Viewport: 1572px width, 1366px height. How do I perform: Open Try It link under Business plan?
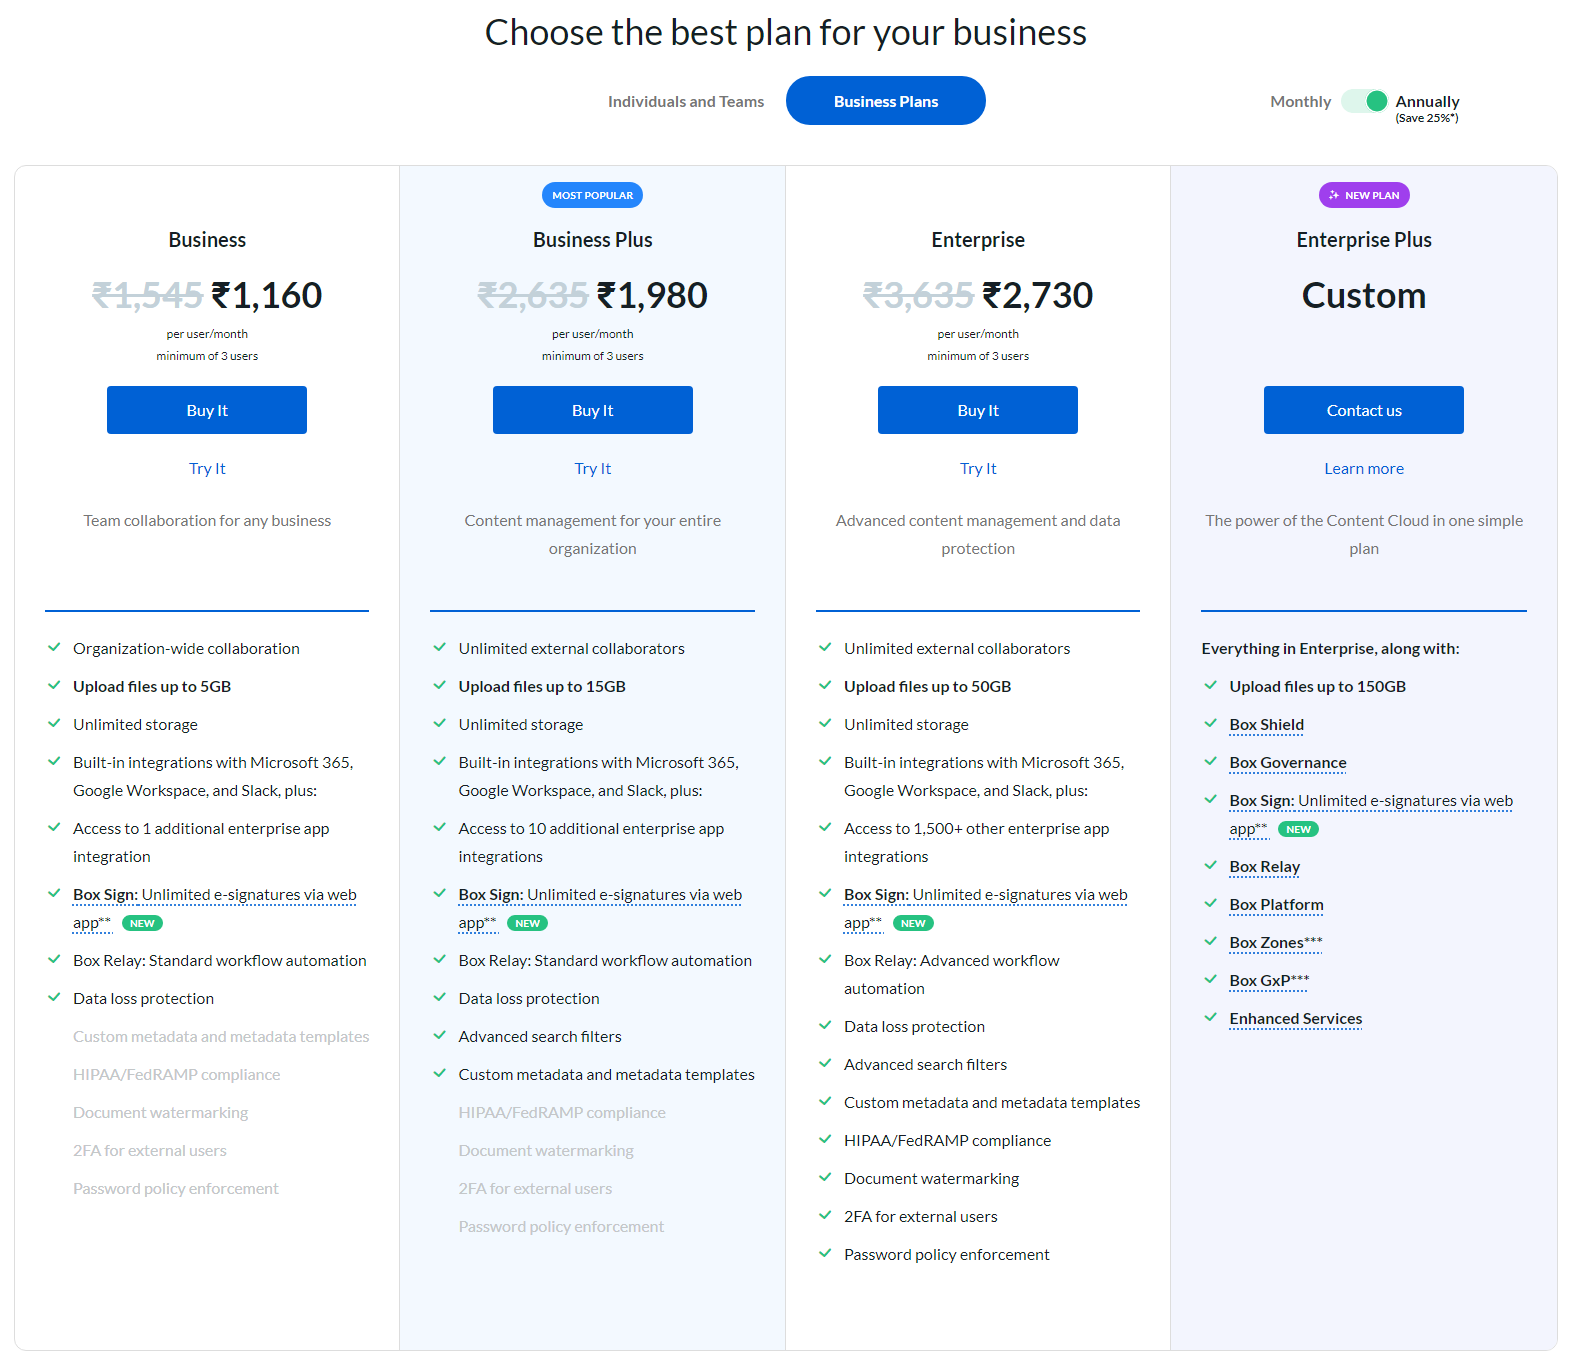pos(207,469)
